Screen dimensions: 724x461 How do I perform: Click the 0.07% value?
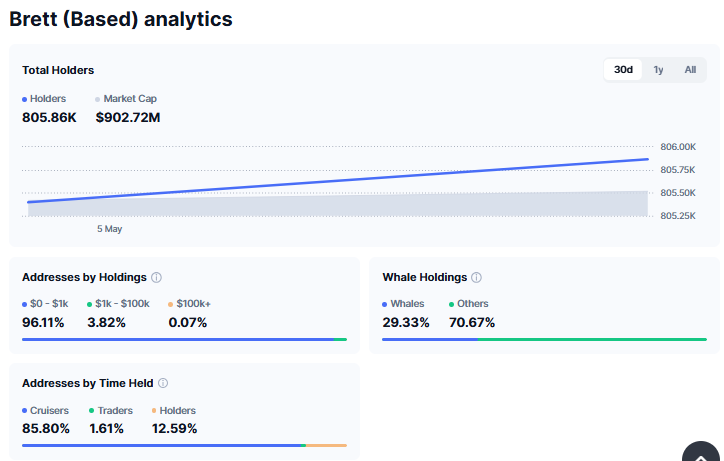(x=187, y=322)
